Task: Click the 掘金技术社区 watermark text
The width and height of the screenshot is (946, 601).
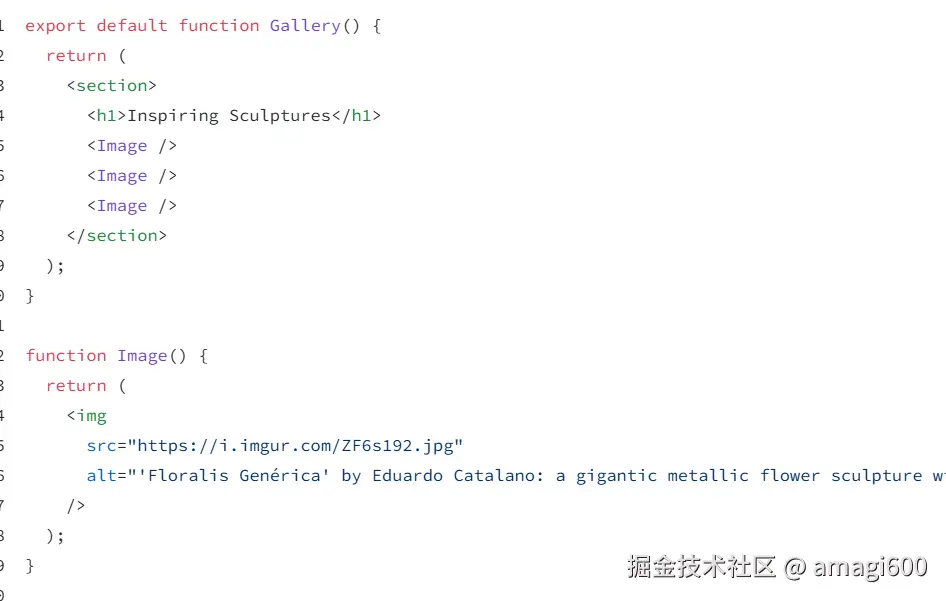Action: [701, 567]
